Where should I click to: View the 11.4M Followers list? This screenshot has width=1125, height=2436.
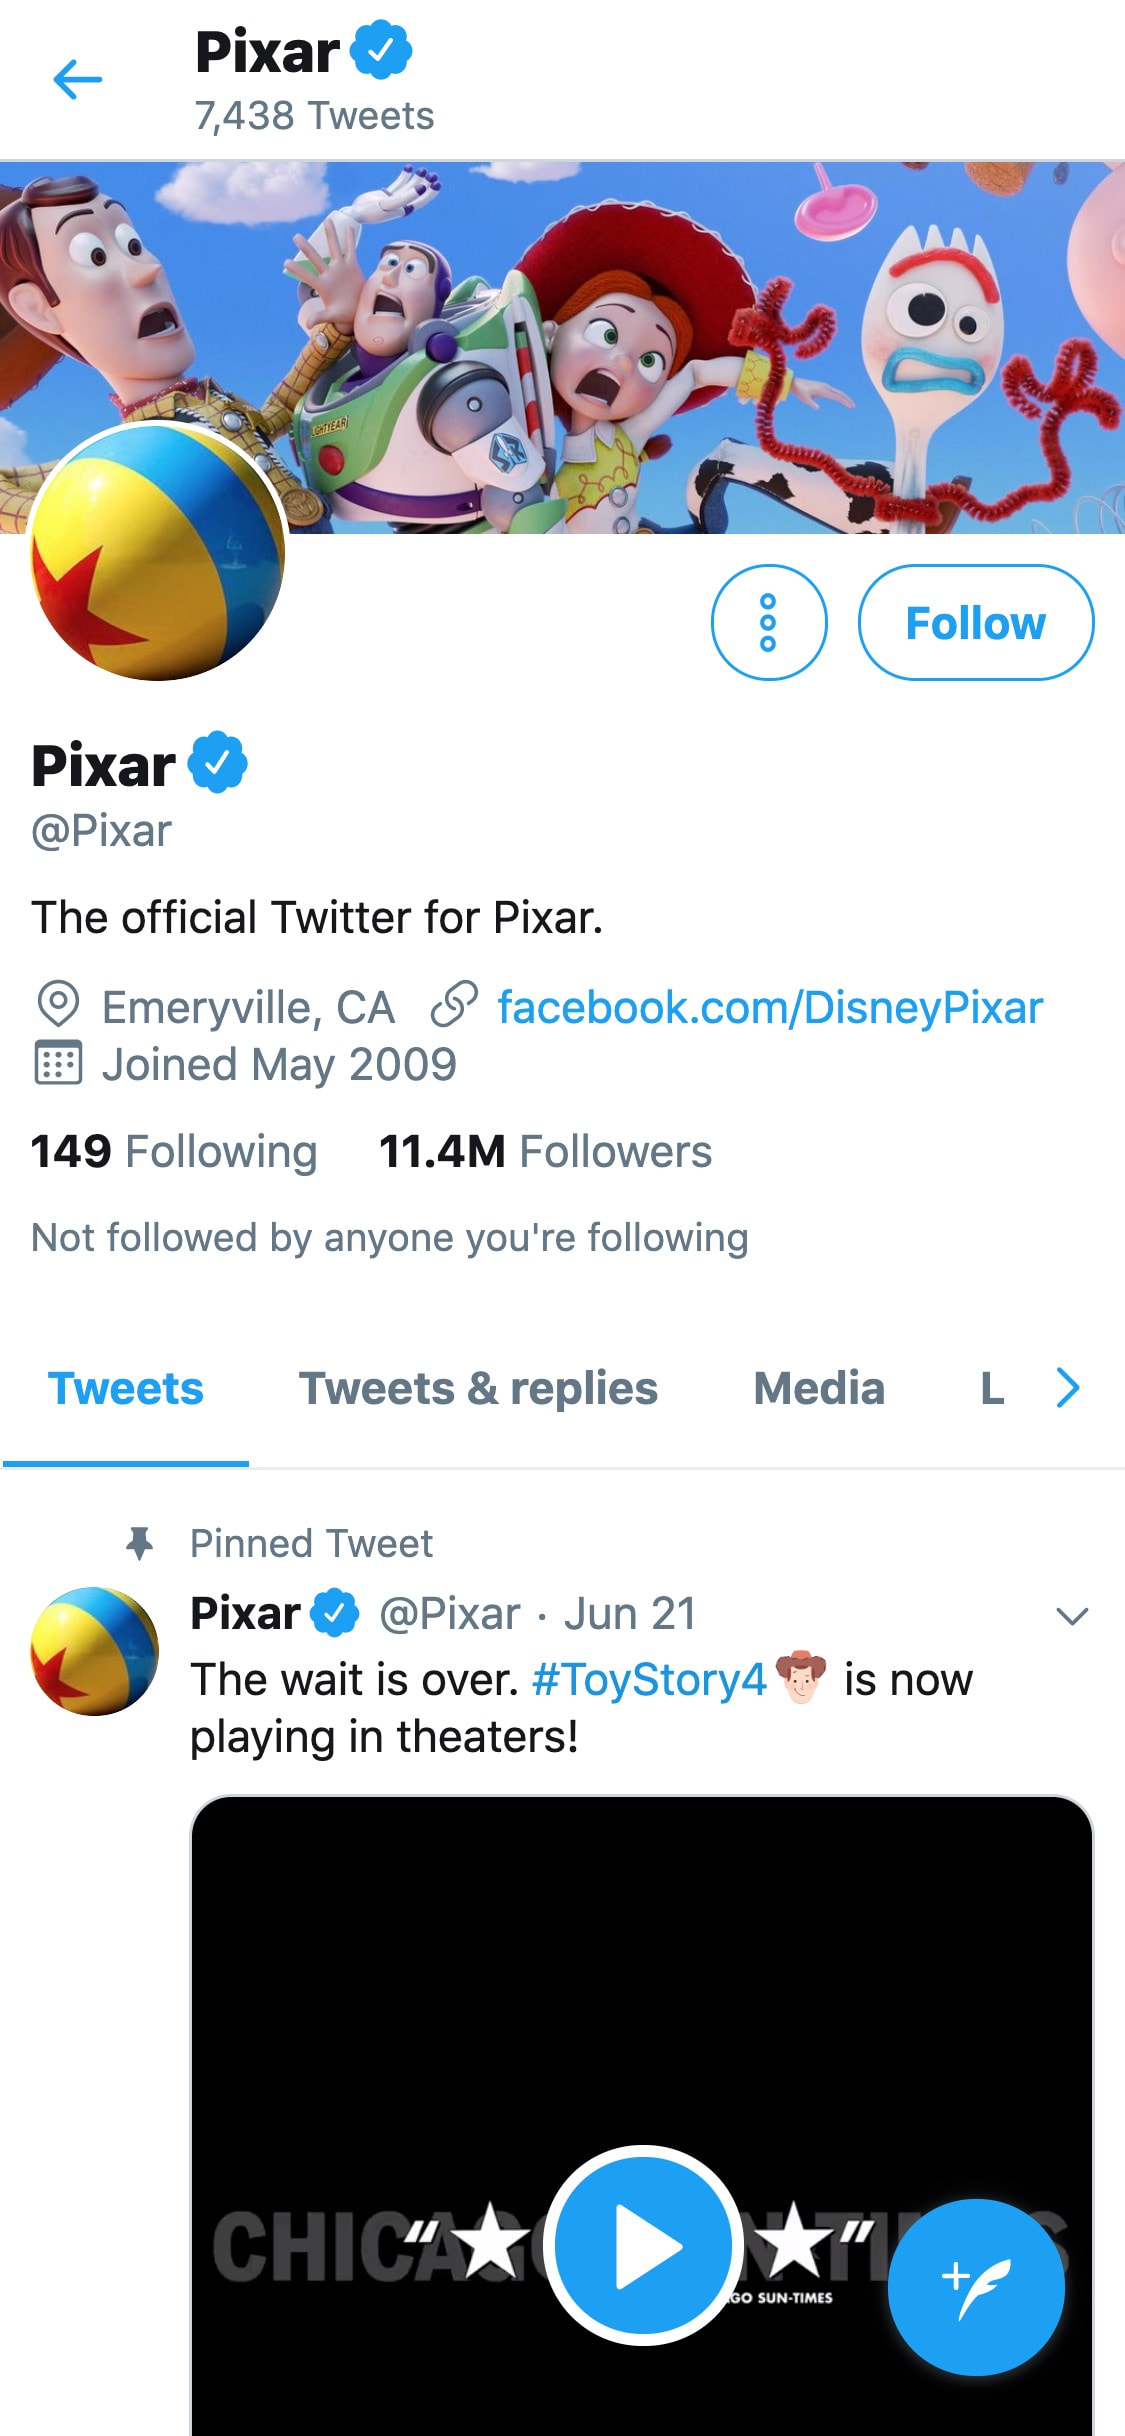coord(545,1152)
